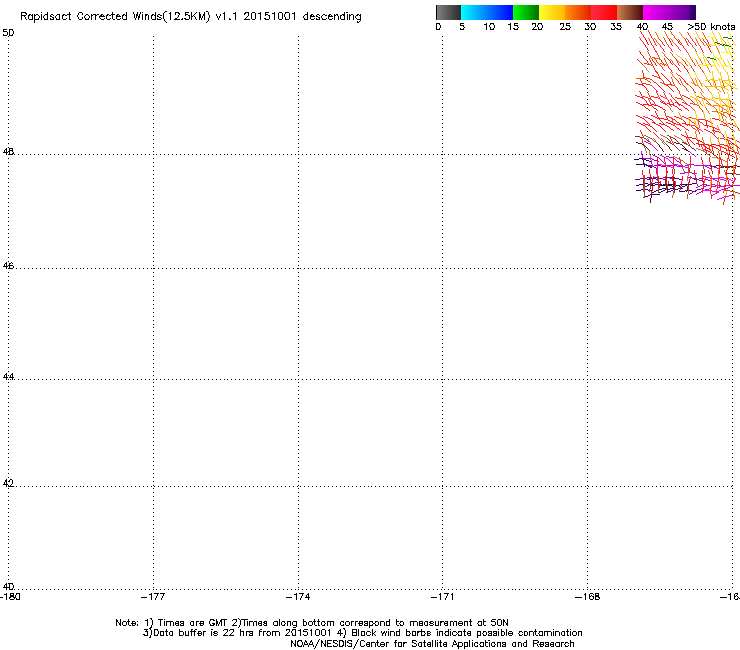Click the latitude label 50
Image resolution: width=740 pixels, height=650 pixels.
pos(8,33)
